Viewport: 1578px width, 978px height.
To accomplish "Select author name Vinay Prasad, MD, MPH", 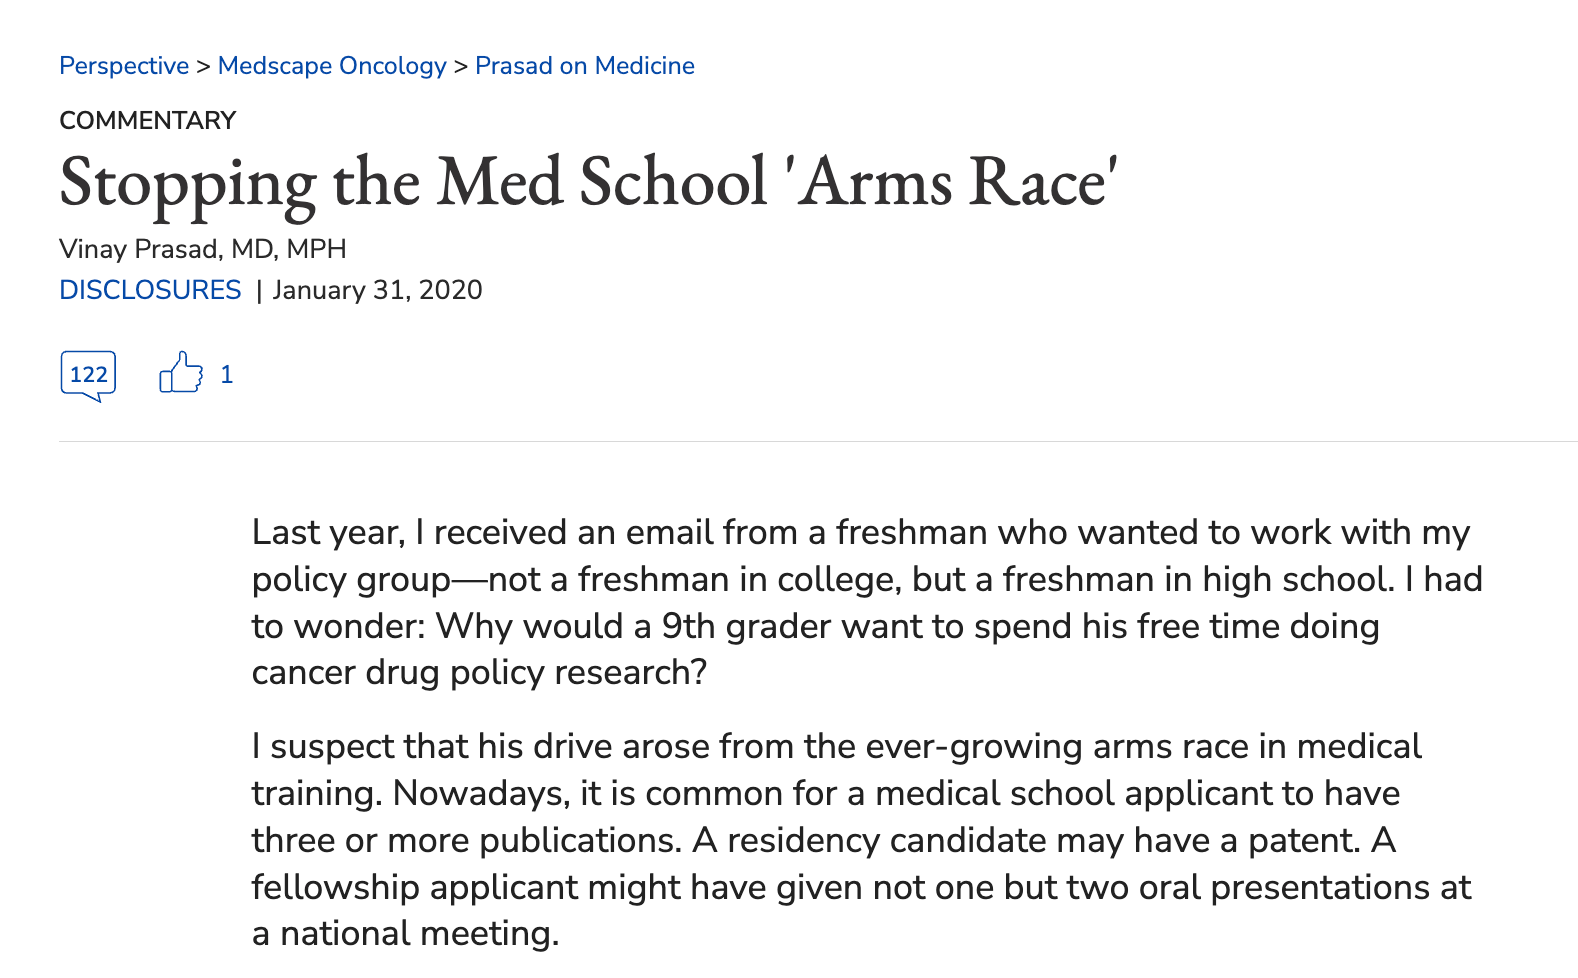I will tap(203, 249).
